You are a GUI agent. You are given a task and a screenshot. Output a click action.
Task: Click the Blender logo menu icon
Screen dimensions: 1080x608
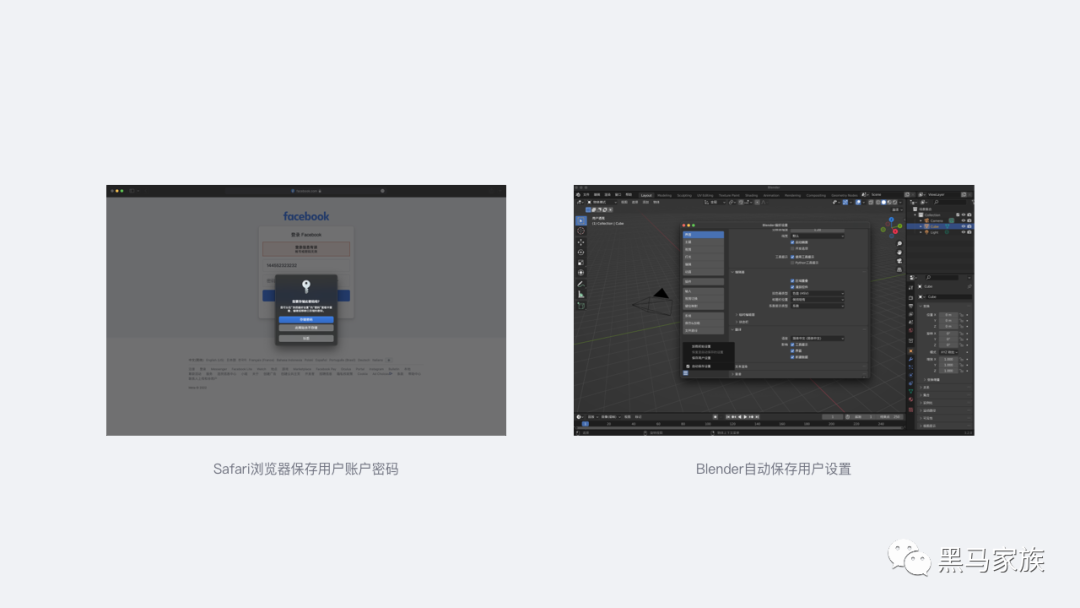pos(578,195)
